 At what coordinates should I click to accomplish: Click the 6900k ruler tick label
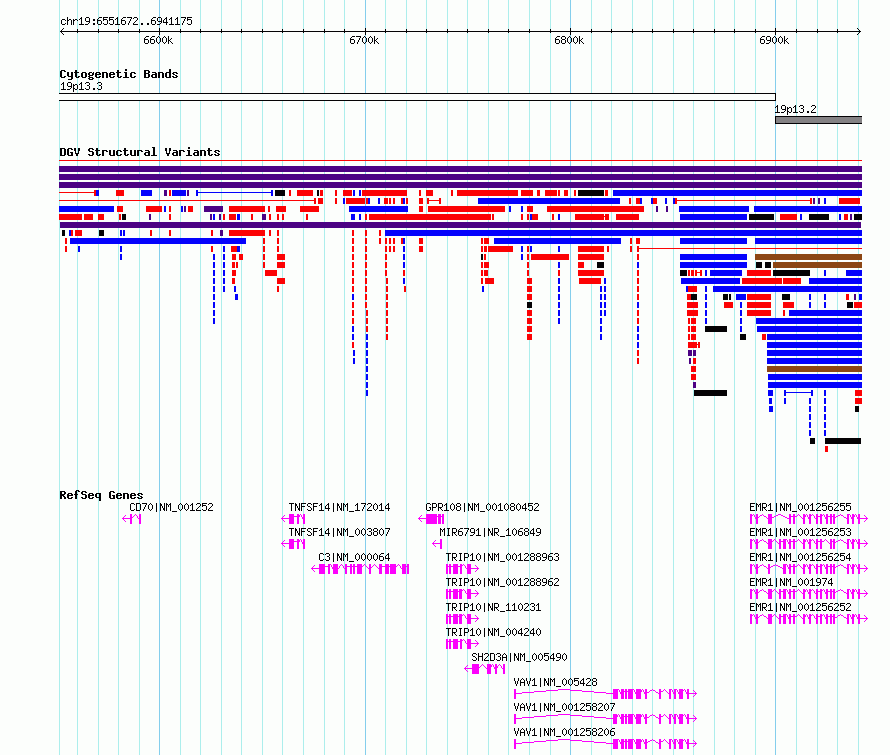(x=774, y=40)
